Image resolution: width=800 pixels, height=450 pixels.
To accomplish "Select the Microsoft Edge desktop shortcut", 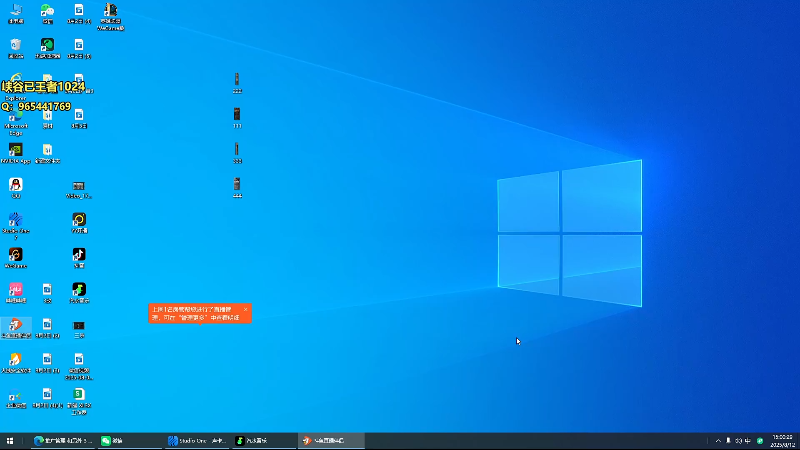I will (x=16, y=122).
